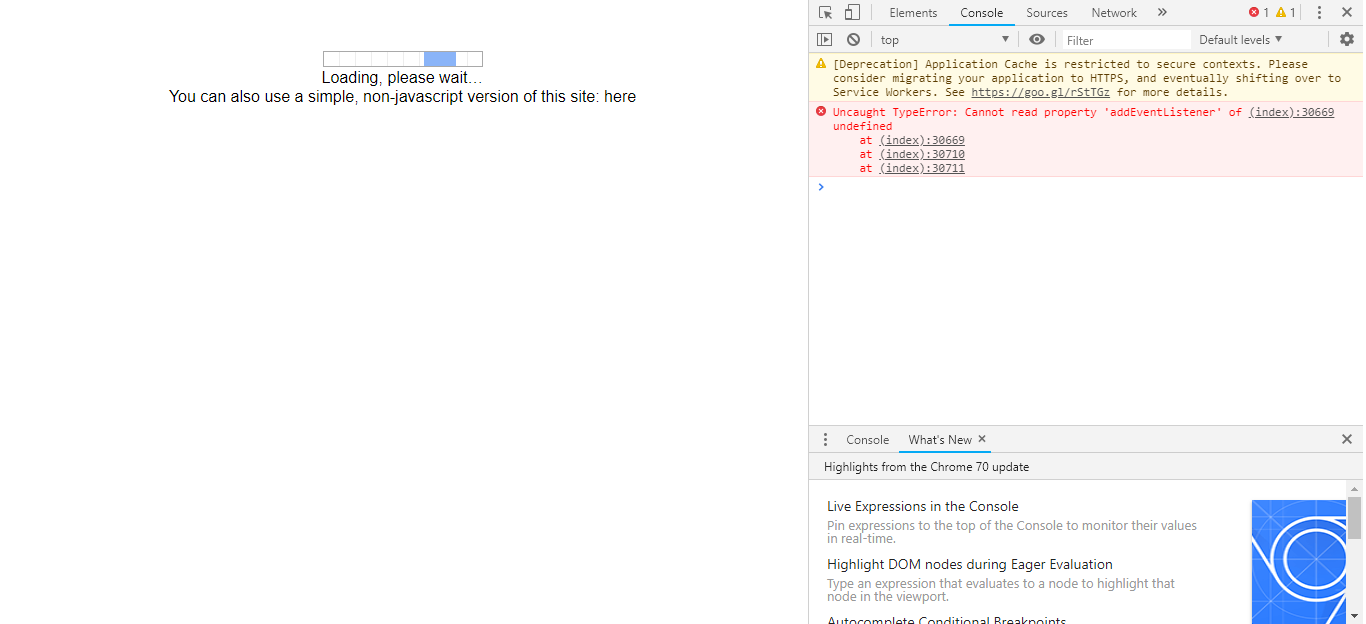Click the live expression eye icon

(1037, 40)
